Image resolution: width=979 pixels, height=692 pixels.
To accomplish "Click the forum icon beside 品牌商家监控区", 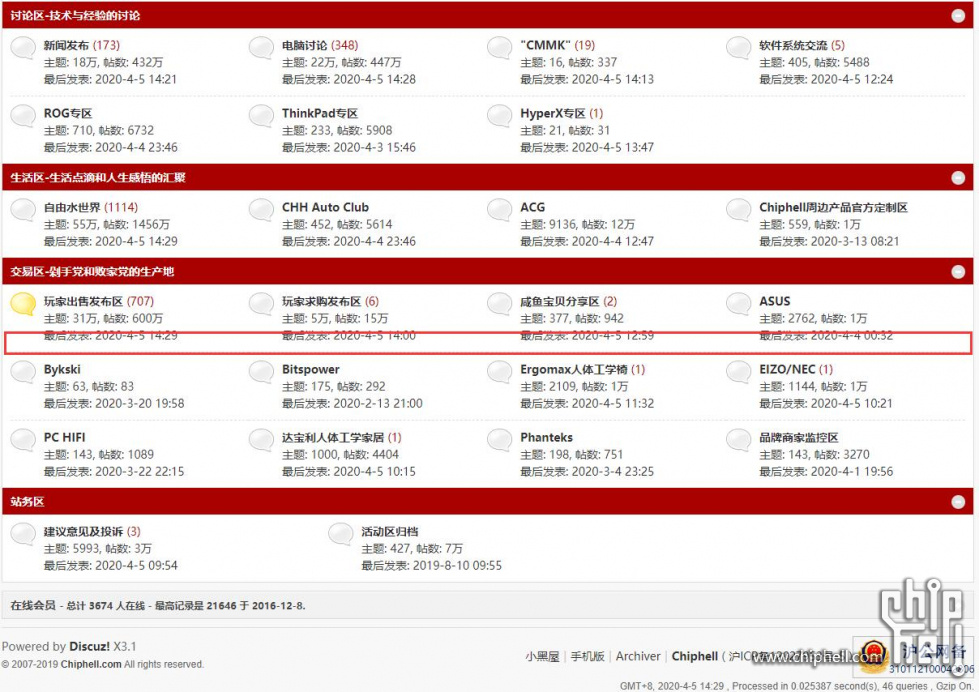I will [x=739, y=440].
